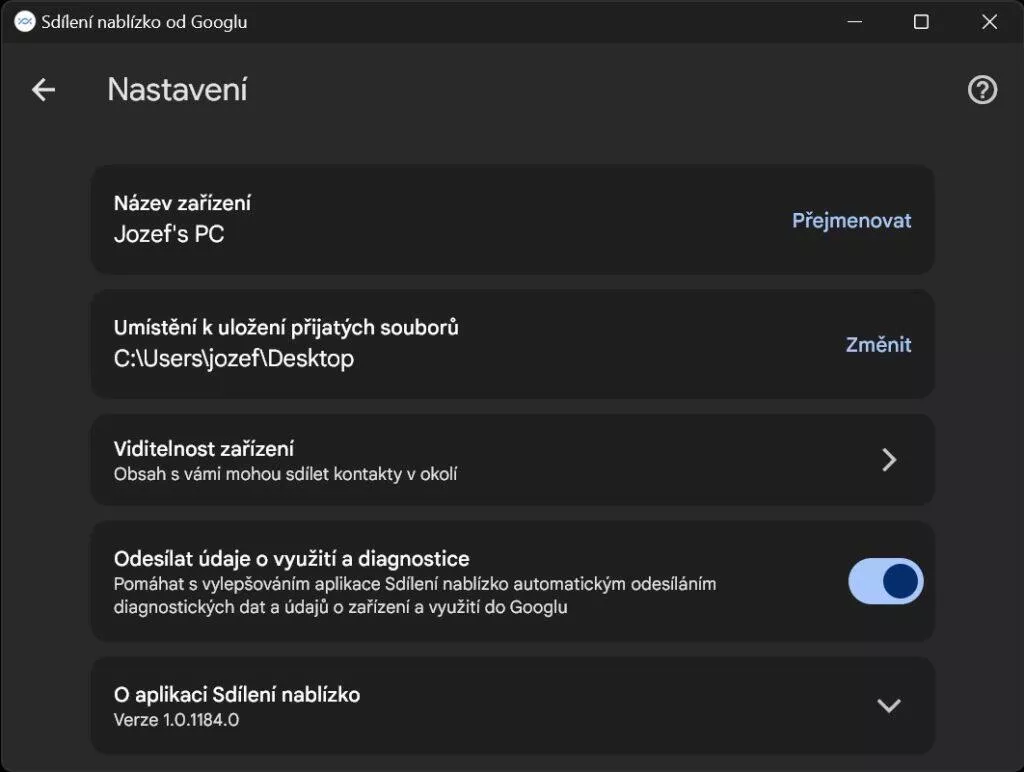1024x772 pixels.
Task: Click the 'Odesílat údaje o využití a diagnostice' label
Action: coord(291,559)
